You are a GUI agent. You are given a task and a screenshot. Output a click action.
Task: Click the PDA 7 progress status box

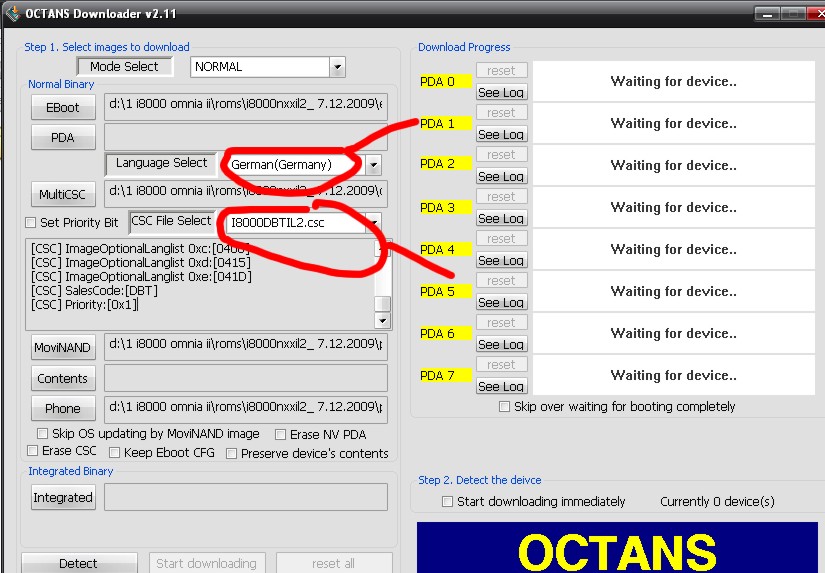pyautogui.click(x=673, y=375)
